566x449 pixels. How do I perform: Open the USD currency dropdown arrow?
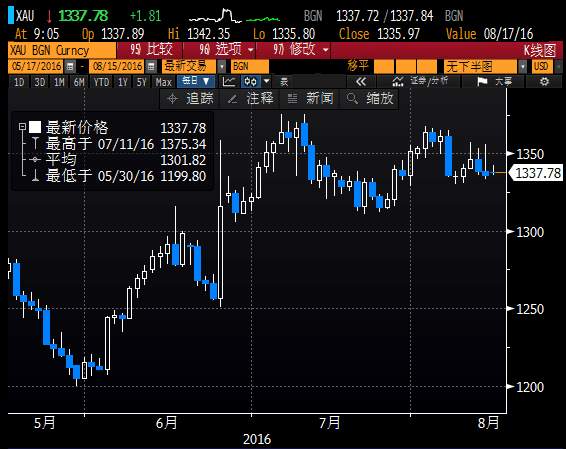[558, 66]
